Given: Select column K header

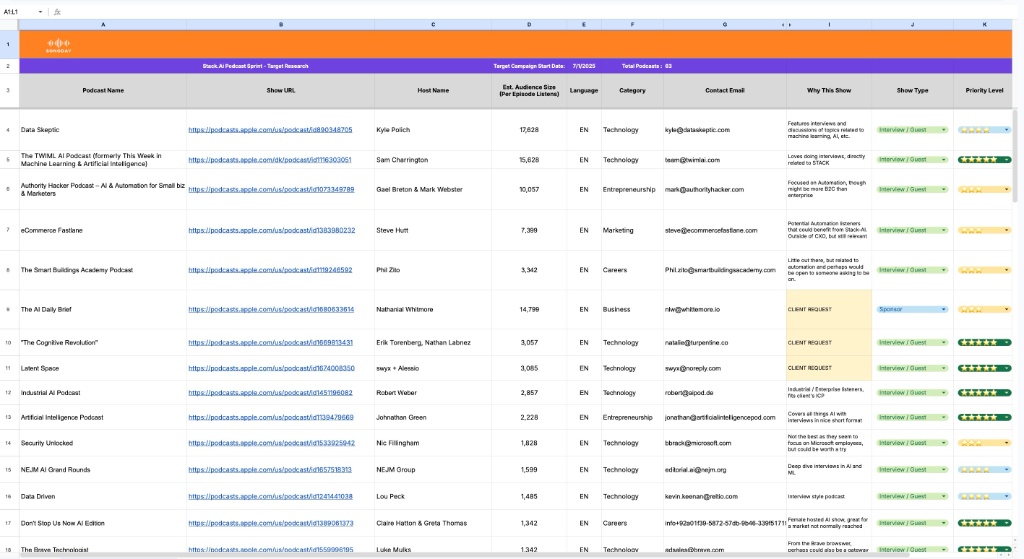Looking at the screenshot, I should [983, 23].
